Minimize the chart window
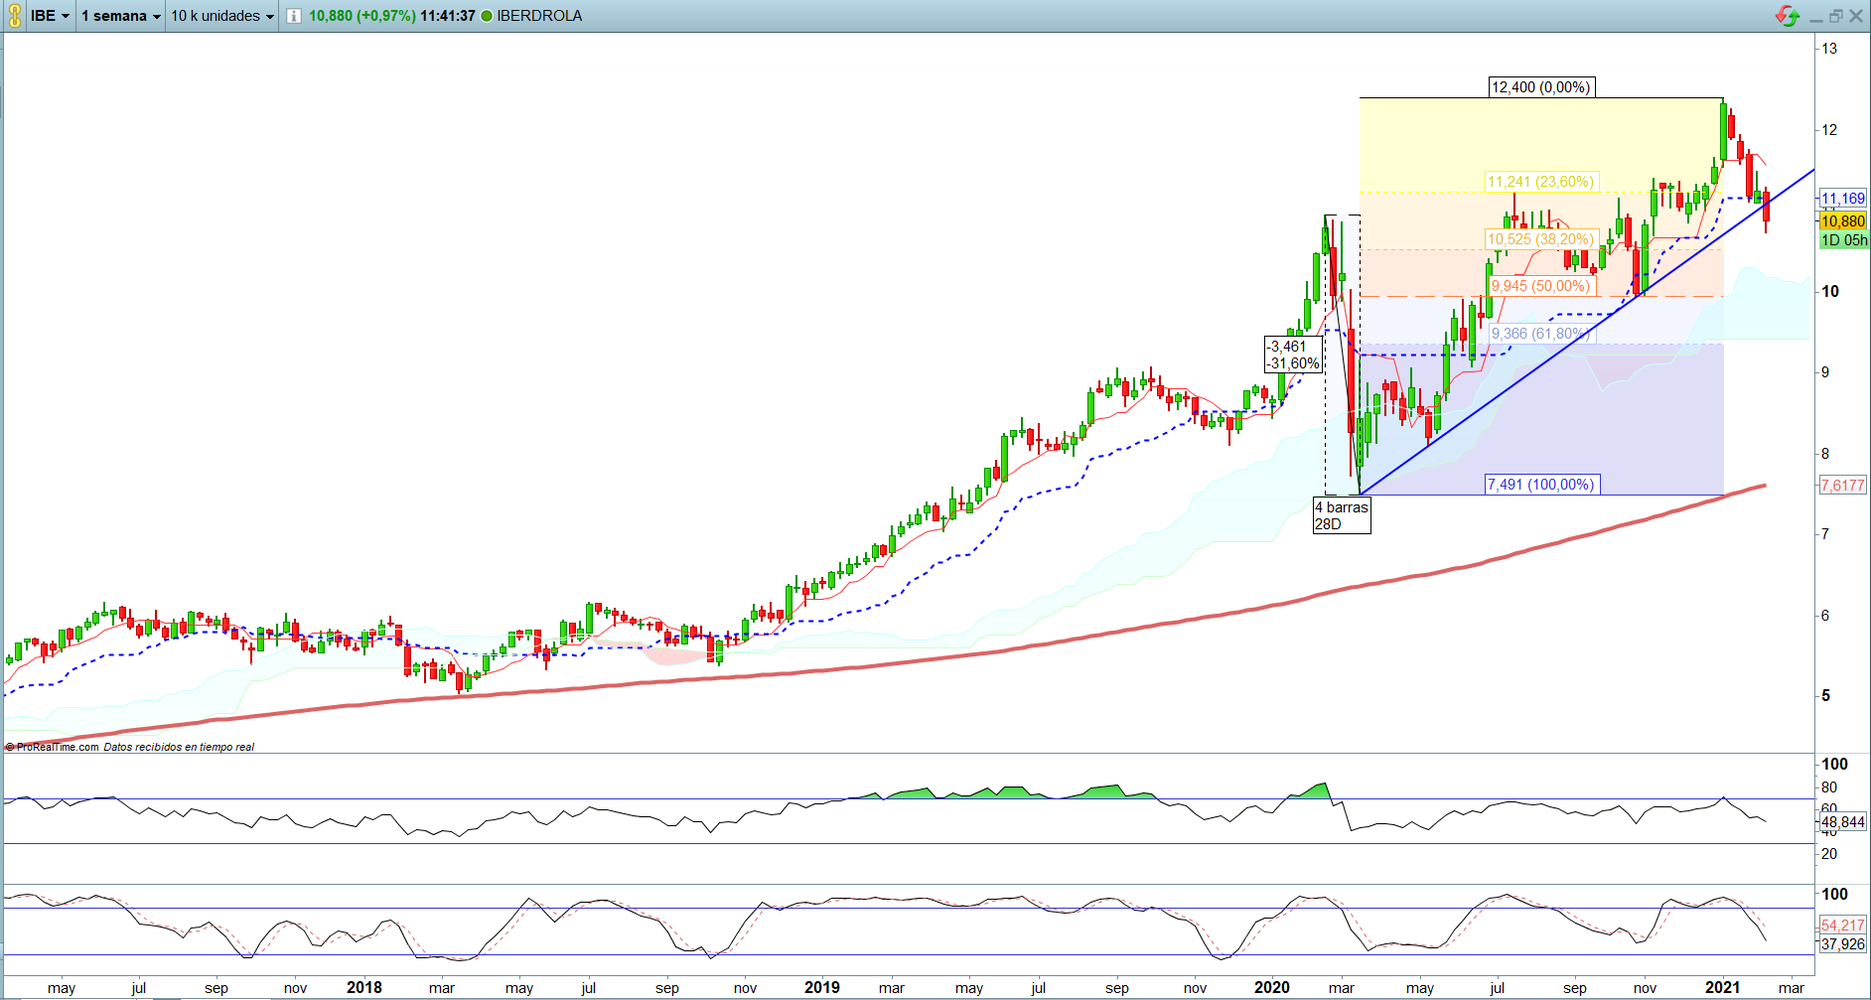The height and width of the screenshot is (1000, 1871). pyautogui.click(x=1816, y=17)
